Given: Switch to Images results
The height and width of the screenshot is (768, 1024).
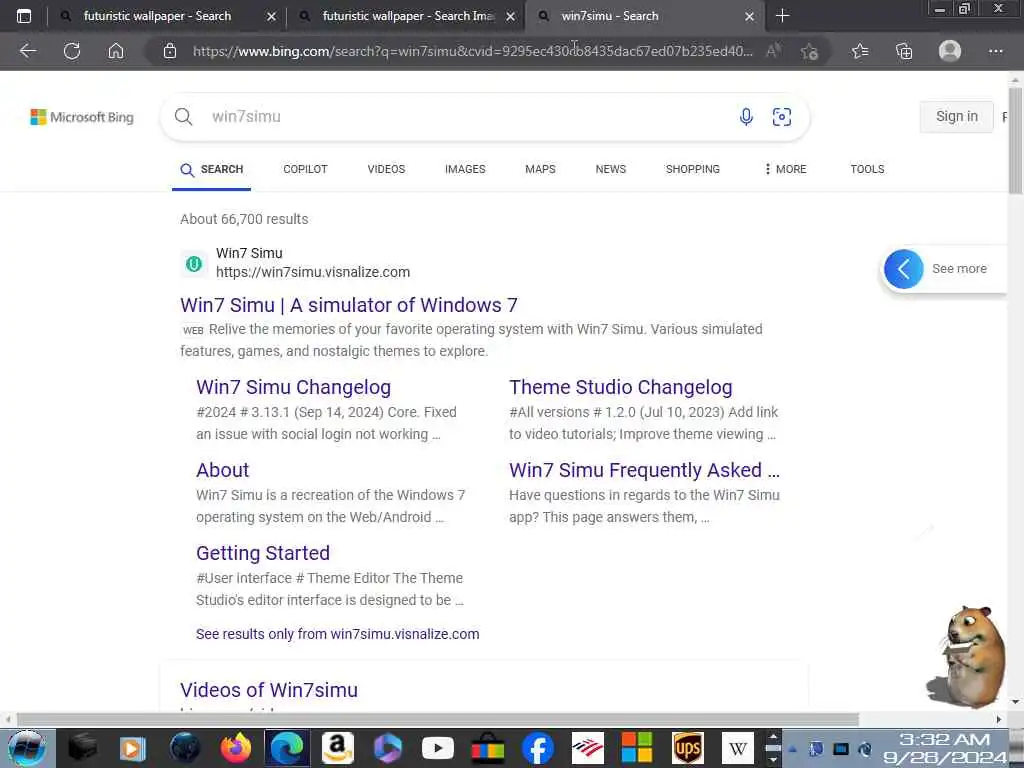Looking at the screenshot, I should 465,169.
